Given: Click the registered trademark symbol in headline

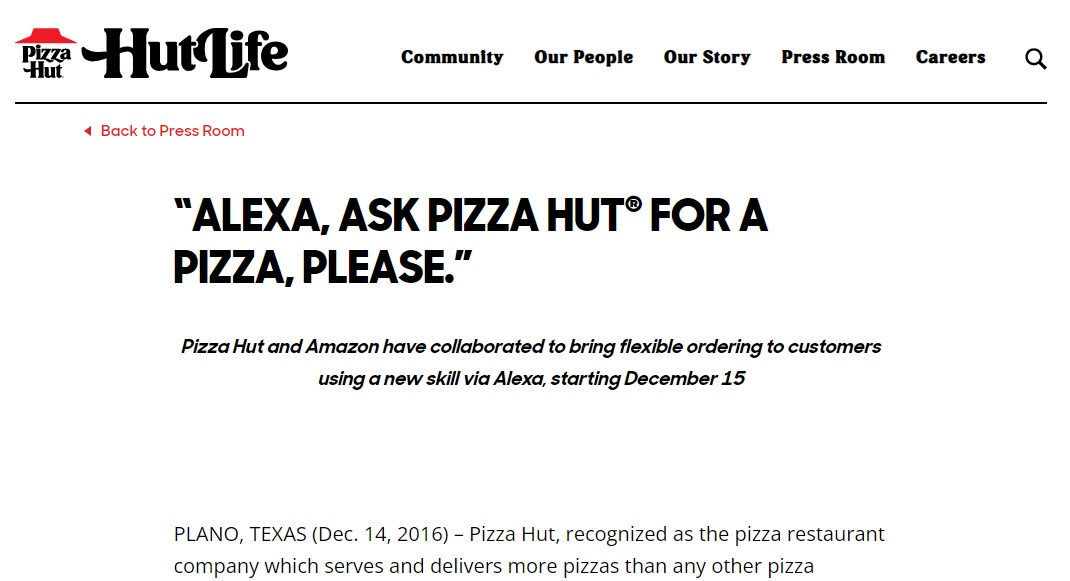Looking at the screenshot, I should pyautogui.click(x=633, y=204).
